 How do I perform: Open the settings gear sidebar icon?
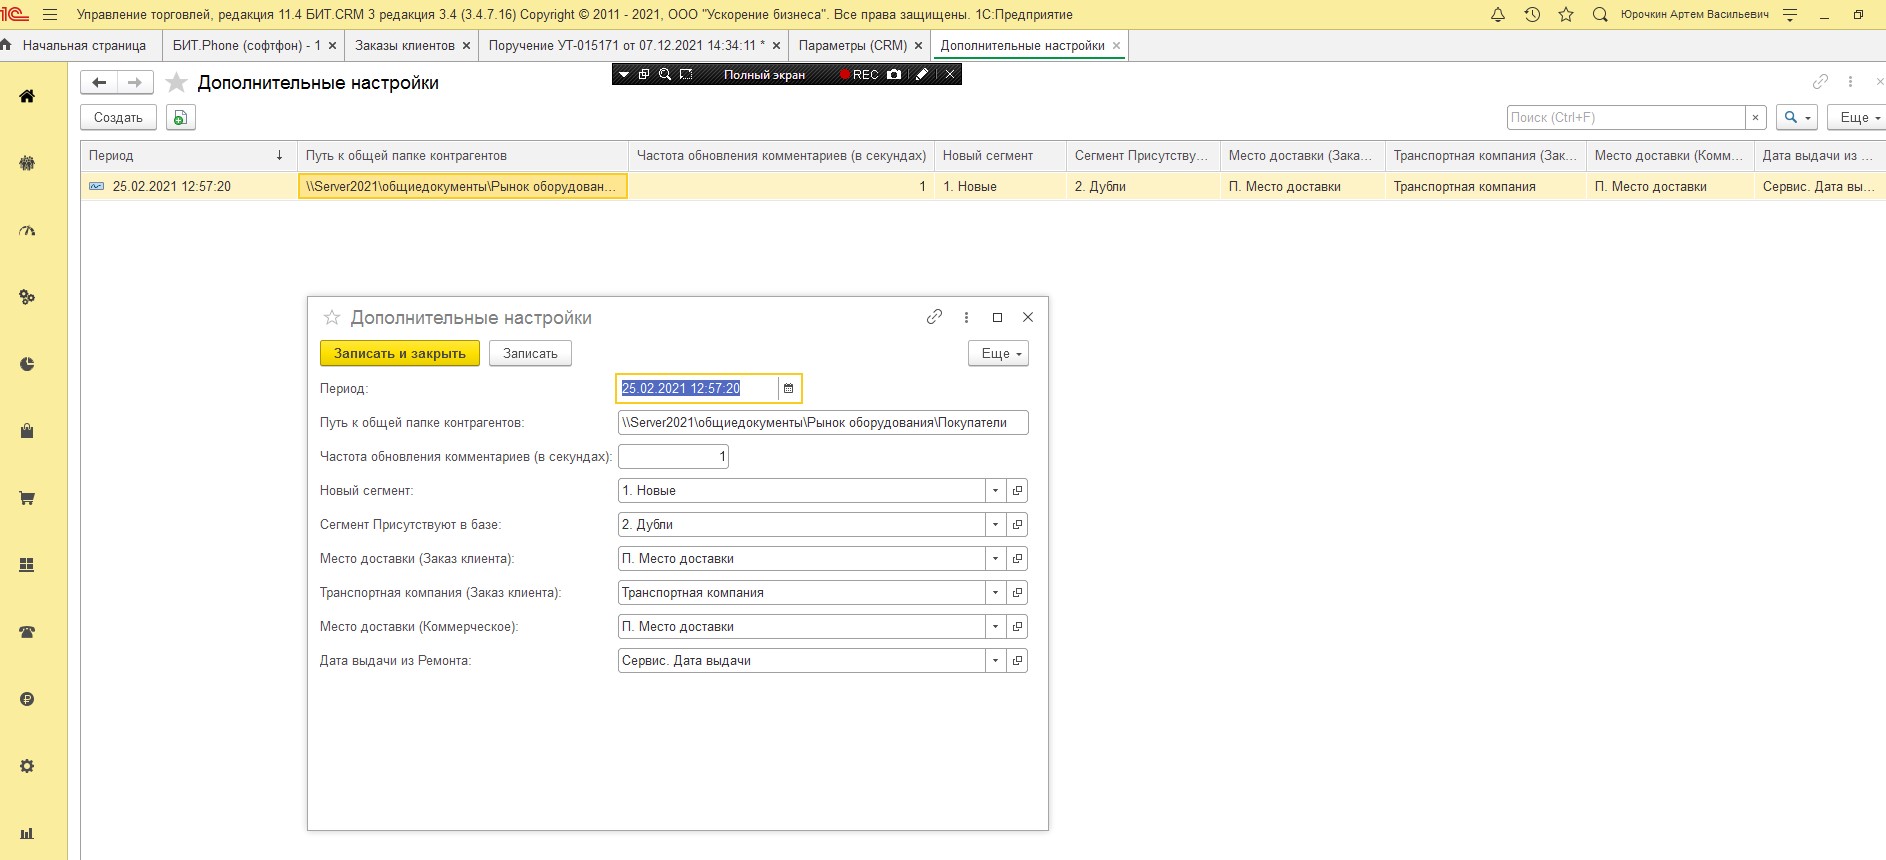(27, 766)
